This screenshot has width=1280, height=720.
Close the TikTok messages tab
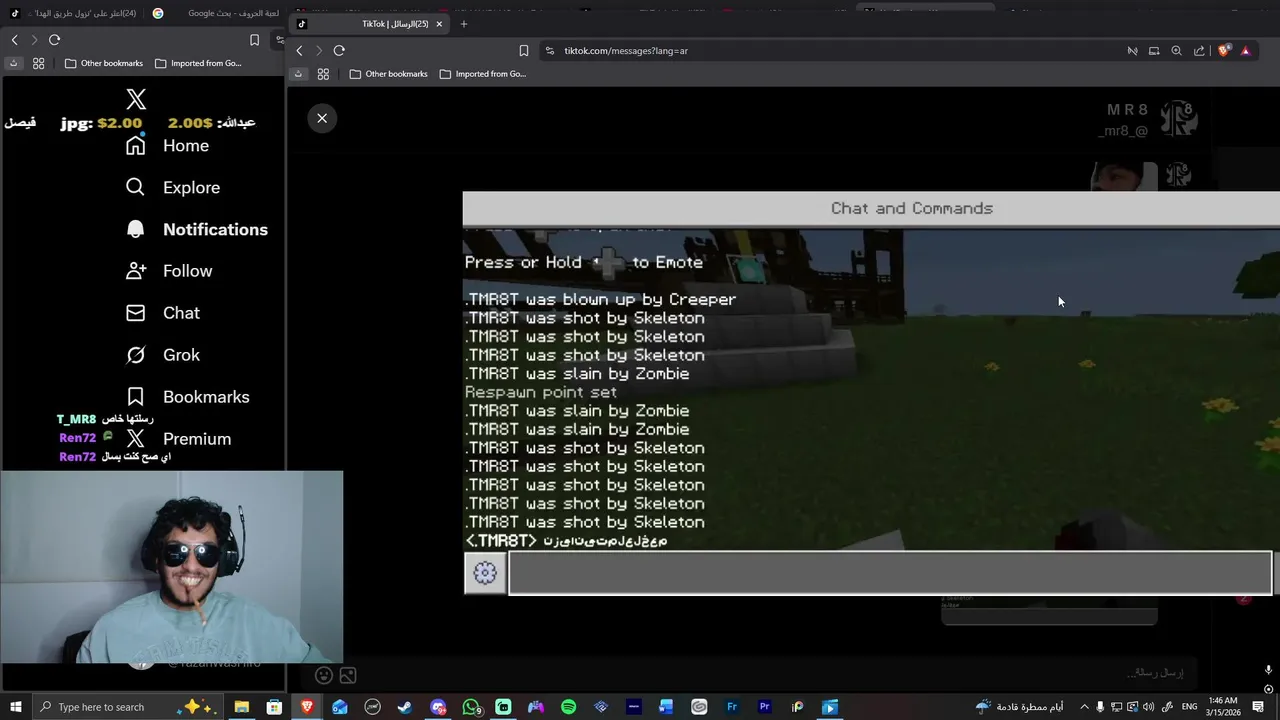(439, 24)
